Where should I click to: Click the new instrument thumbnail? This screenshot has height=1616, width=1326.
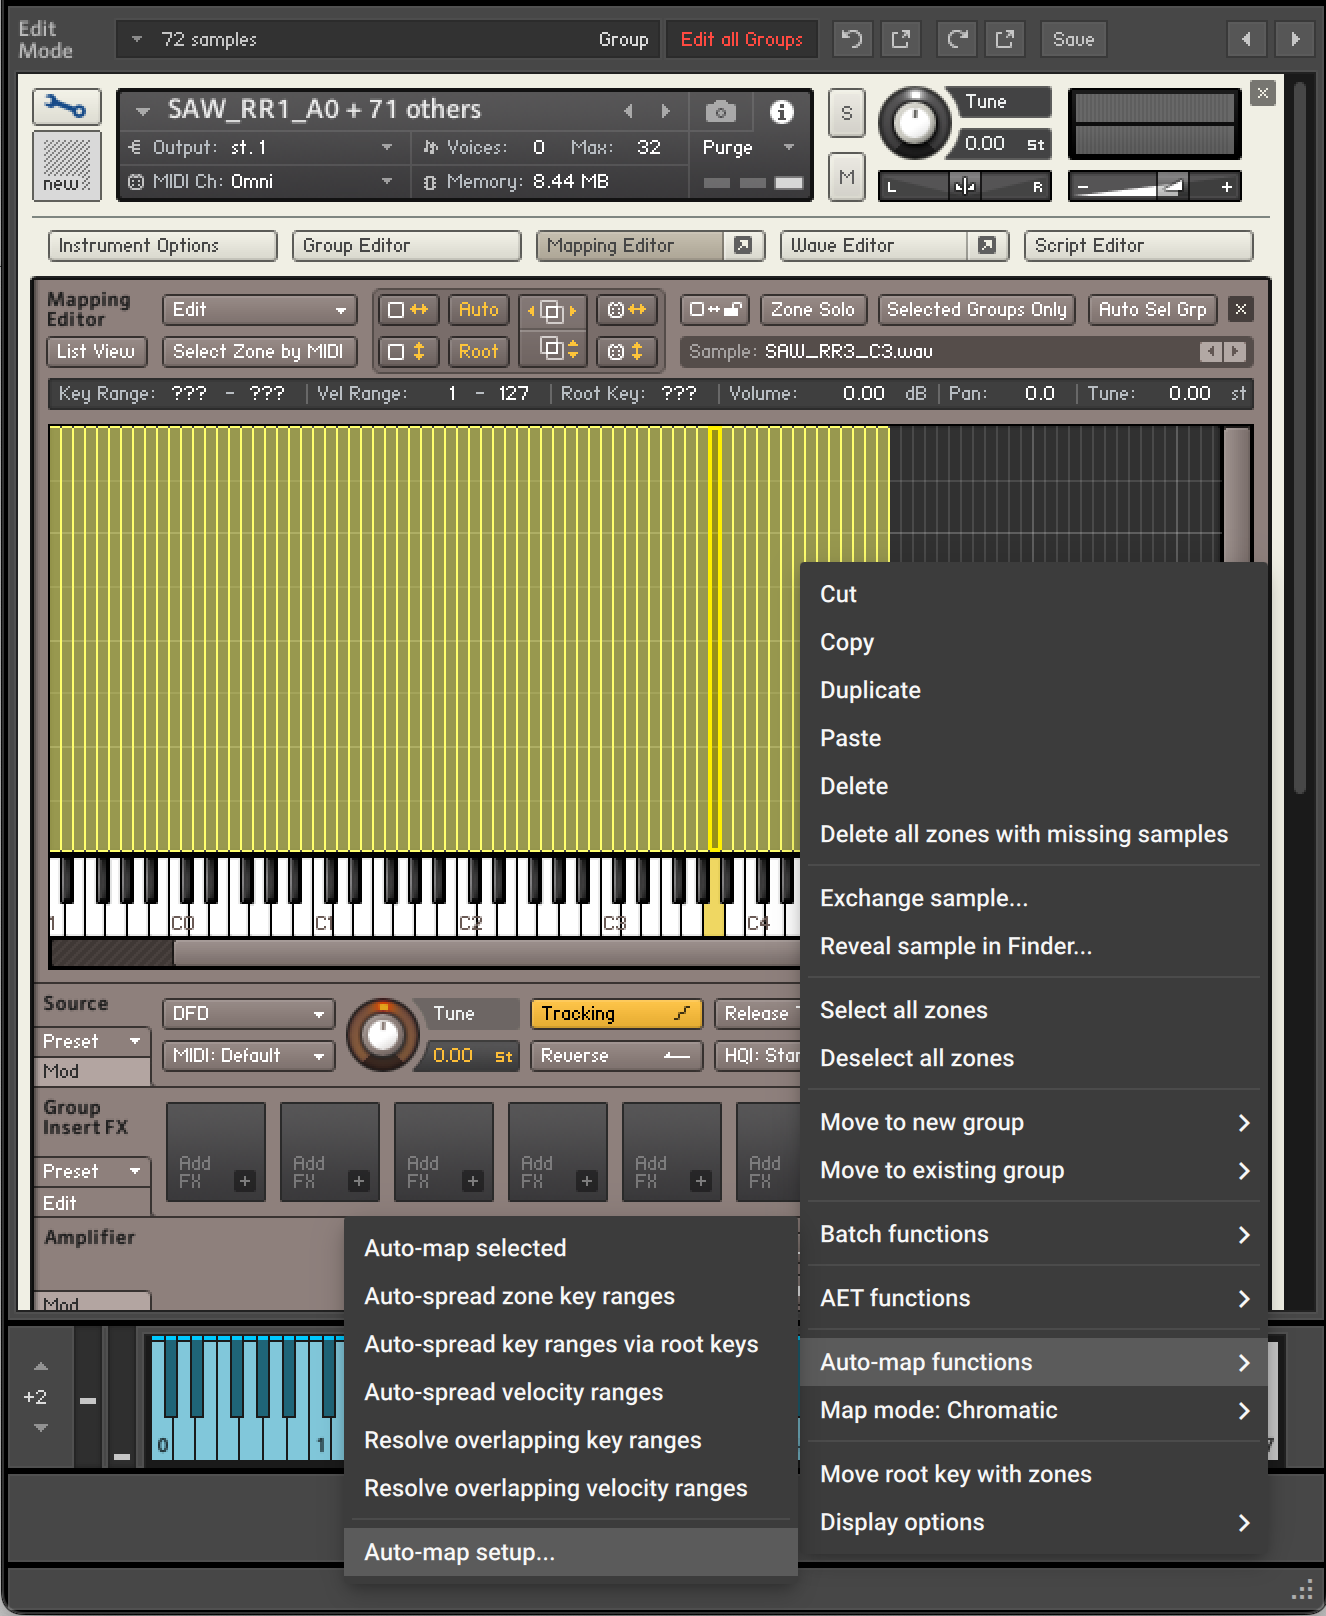pos(66,165)
